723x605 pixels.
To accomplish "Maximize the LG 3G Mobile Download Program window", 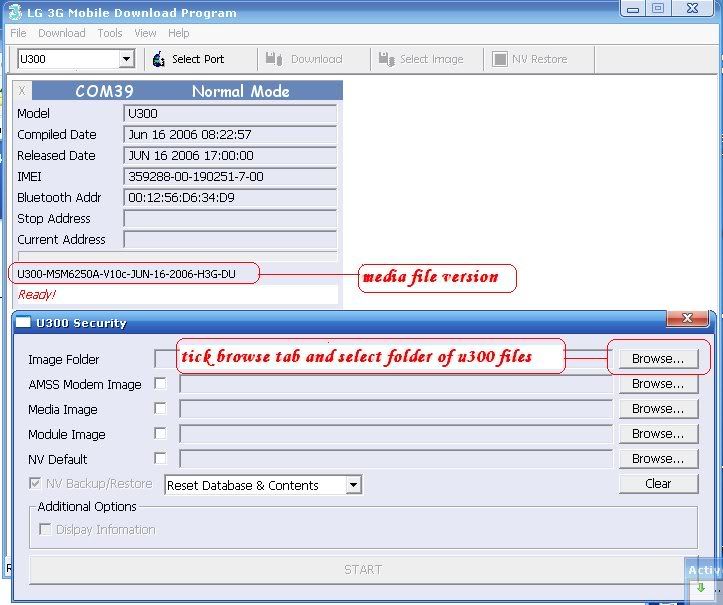I will (x=658, y=9).
